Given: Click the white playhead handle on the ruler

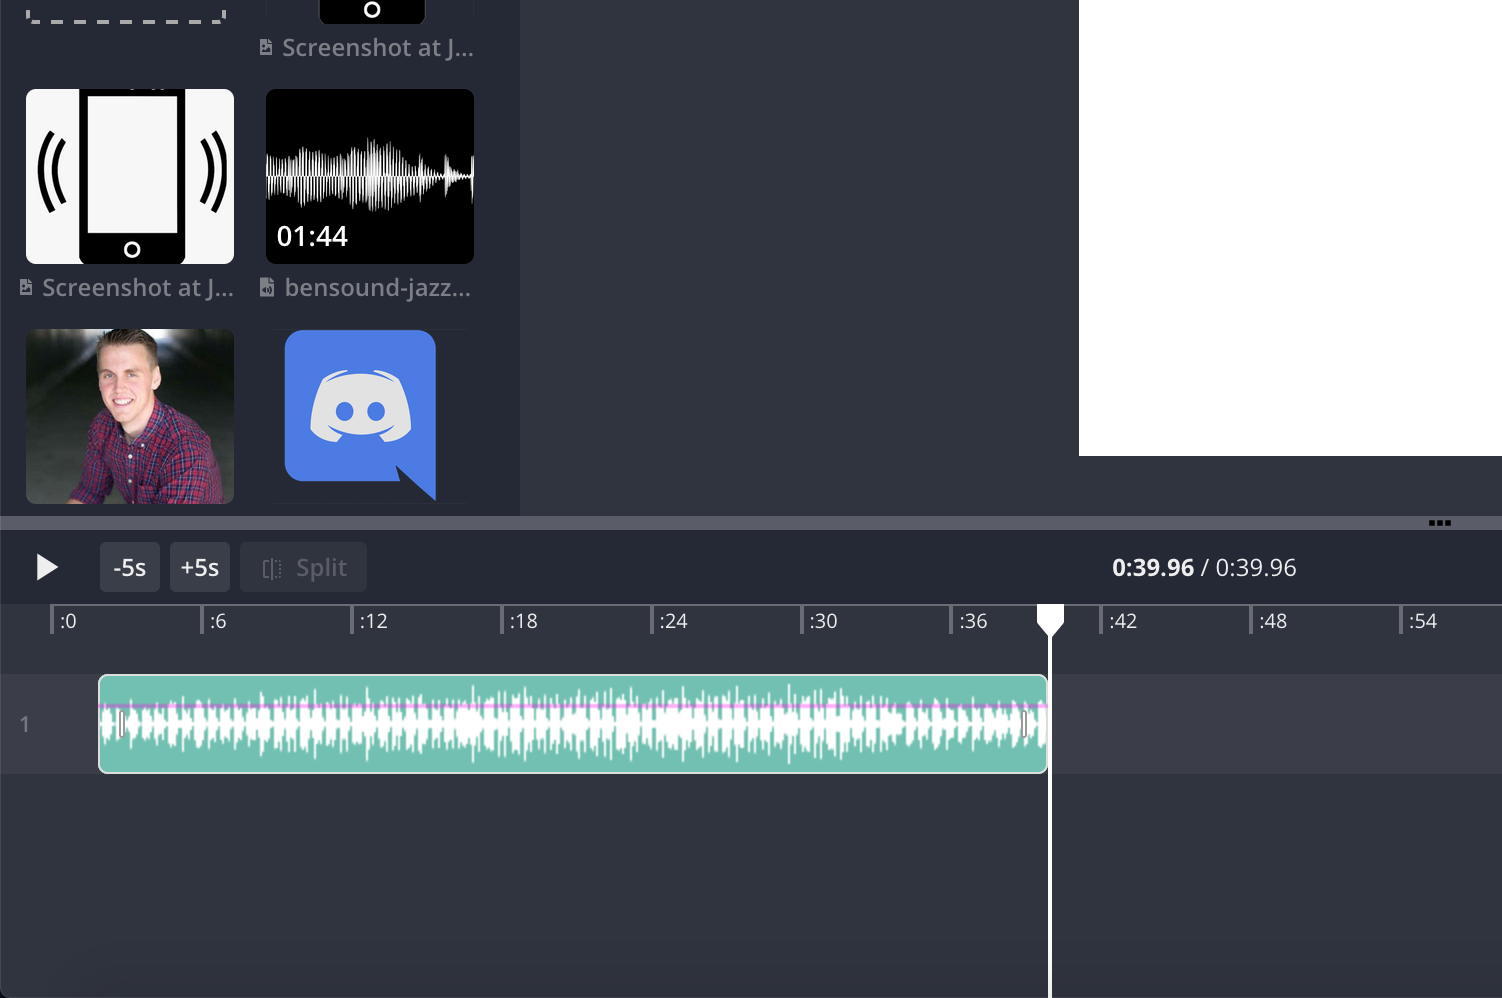Looking at the screenshot, I should [1050, 620].
